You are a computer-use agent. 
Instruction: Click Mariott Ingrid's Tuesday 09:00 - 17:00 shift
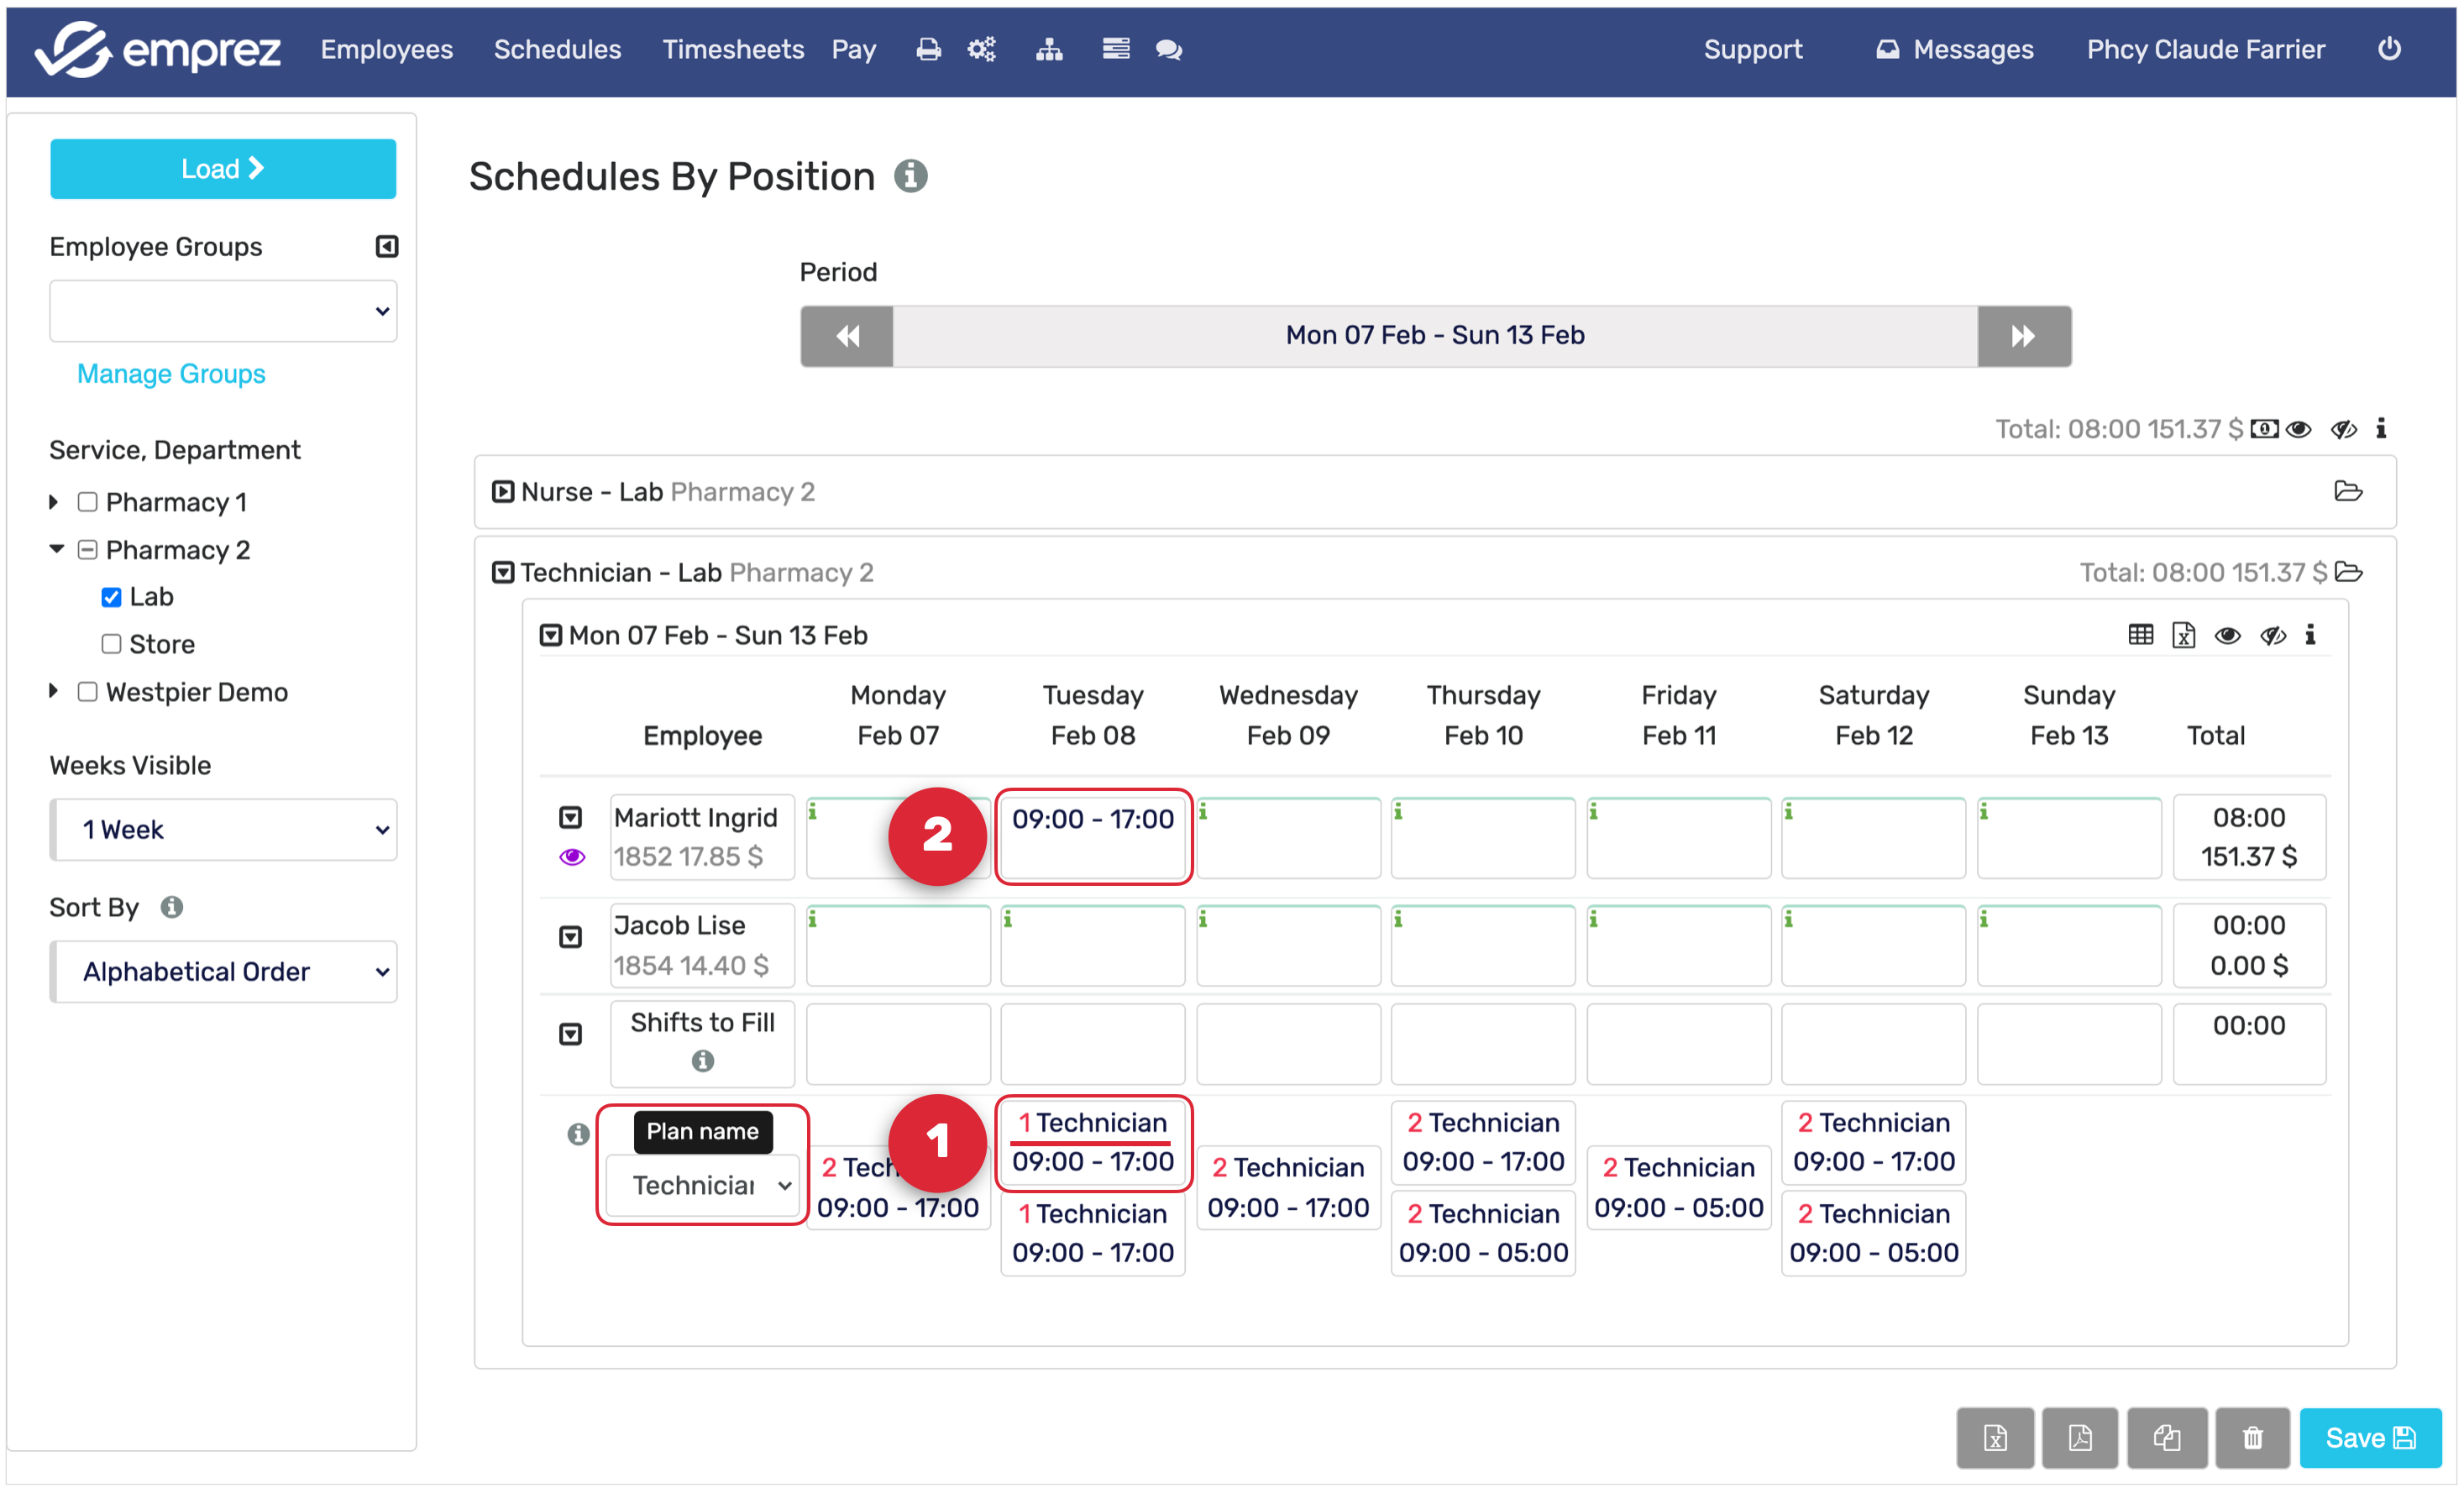(x=1092, y=820)
